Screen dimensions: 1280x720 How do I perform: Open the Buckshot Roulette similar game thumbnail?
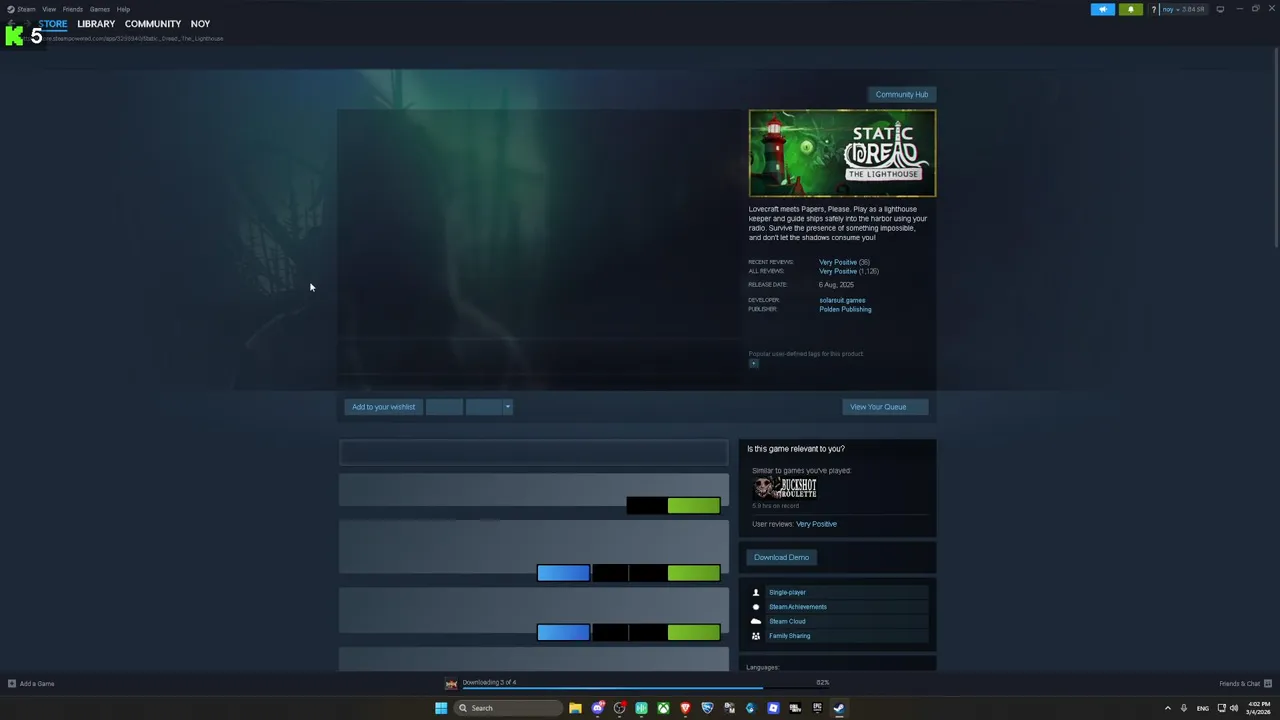(x=785, y=487)
